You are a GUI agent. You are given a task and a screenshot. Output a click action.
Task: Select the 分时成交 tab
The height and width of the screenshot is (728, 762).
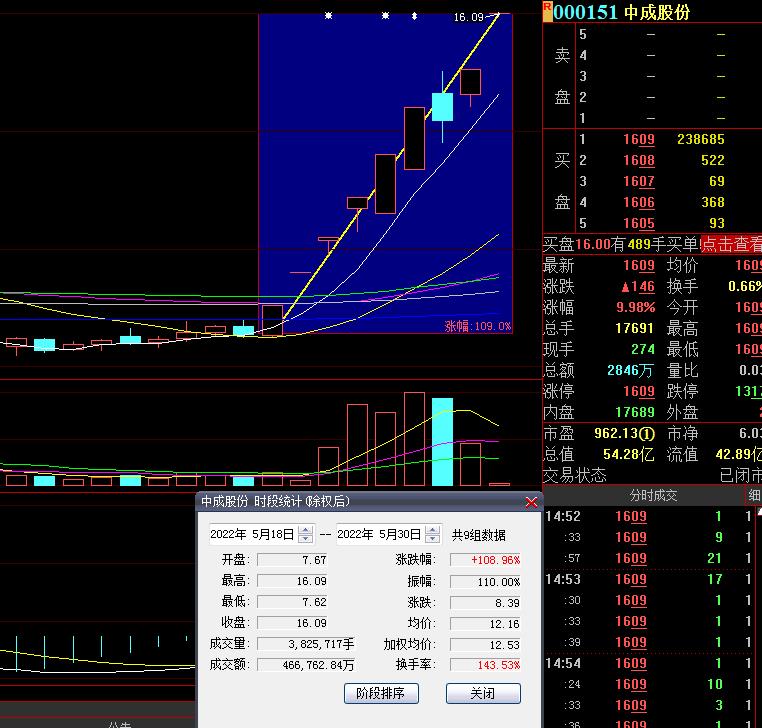click(652, 496)
